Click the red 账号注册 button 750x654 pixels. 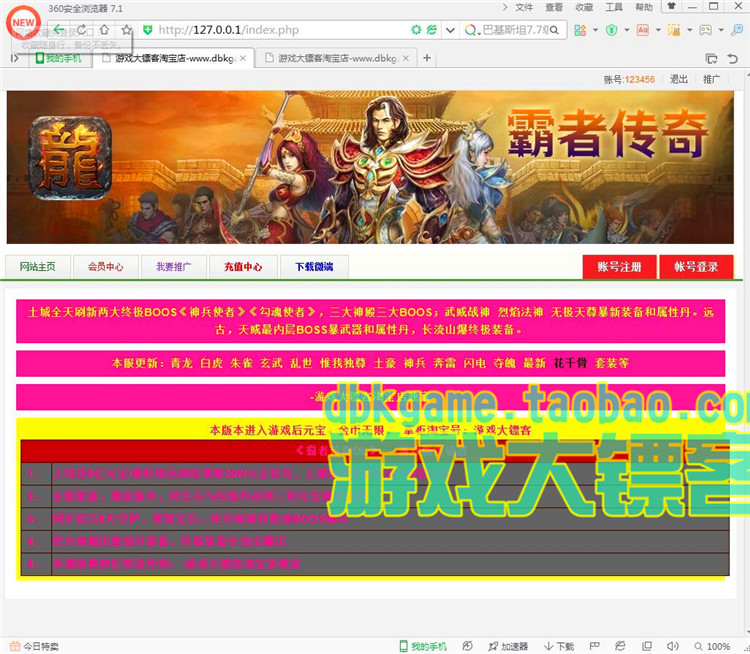[x=619, y=267]
